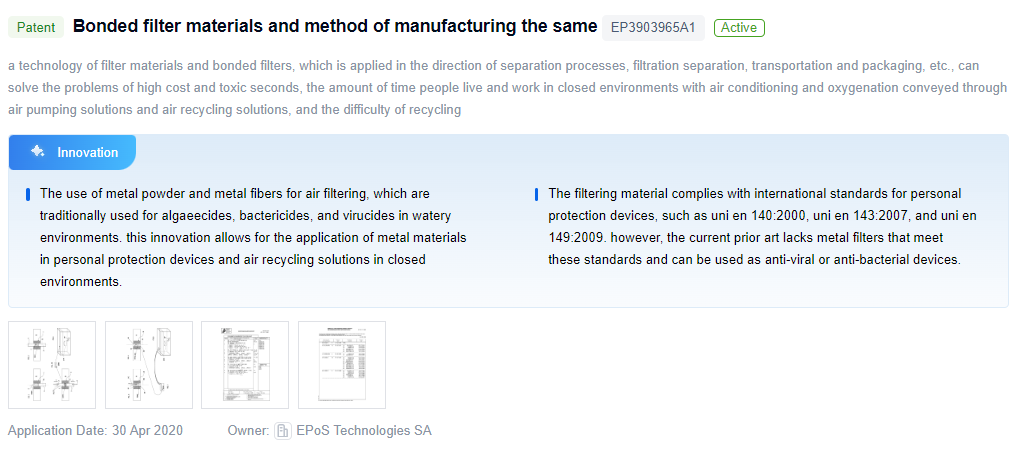
Task: Click the blue marker before the metal powder paragraph
Action: coord(28,194)
